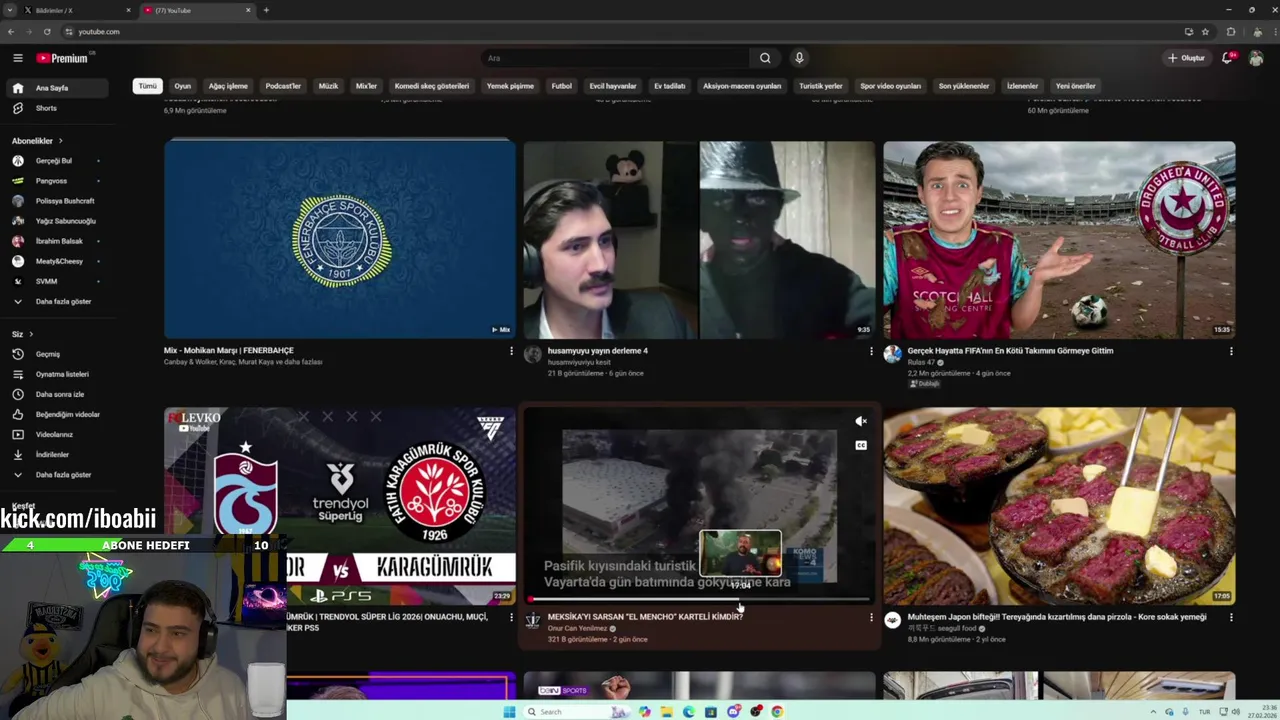Select the Oyun filter chip

[x=182, y=86]
